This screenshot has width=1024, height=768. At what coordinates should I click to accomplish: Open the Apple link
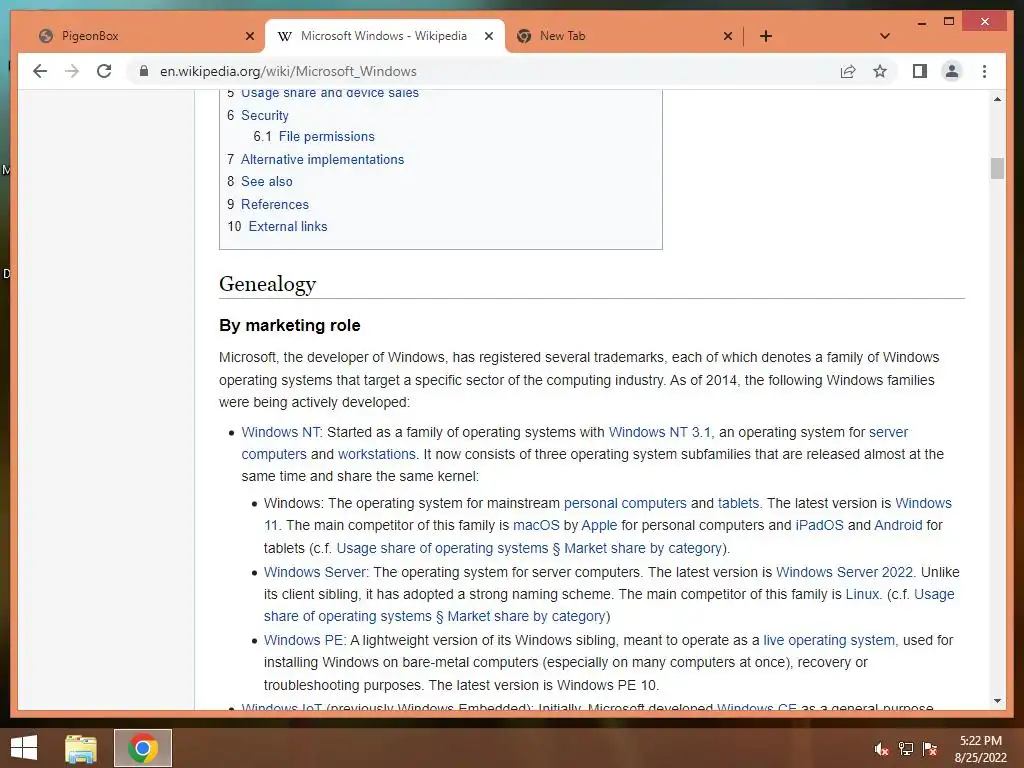(x=599, y=526)
